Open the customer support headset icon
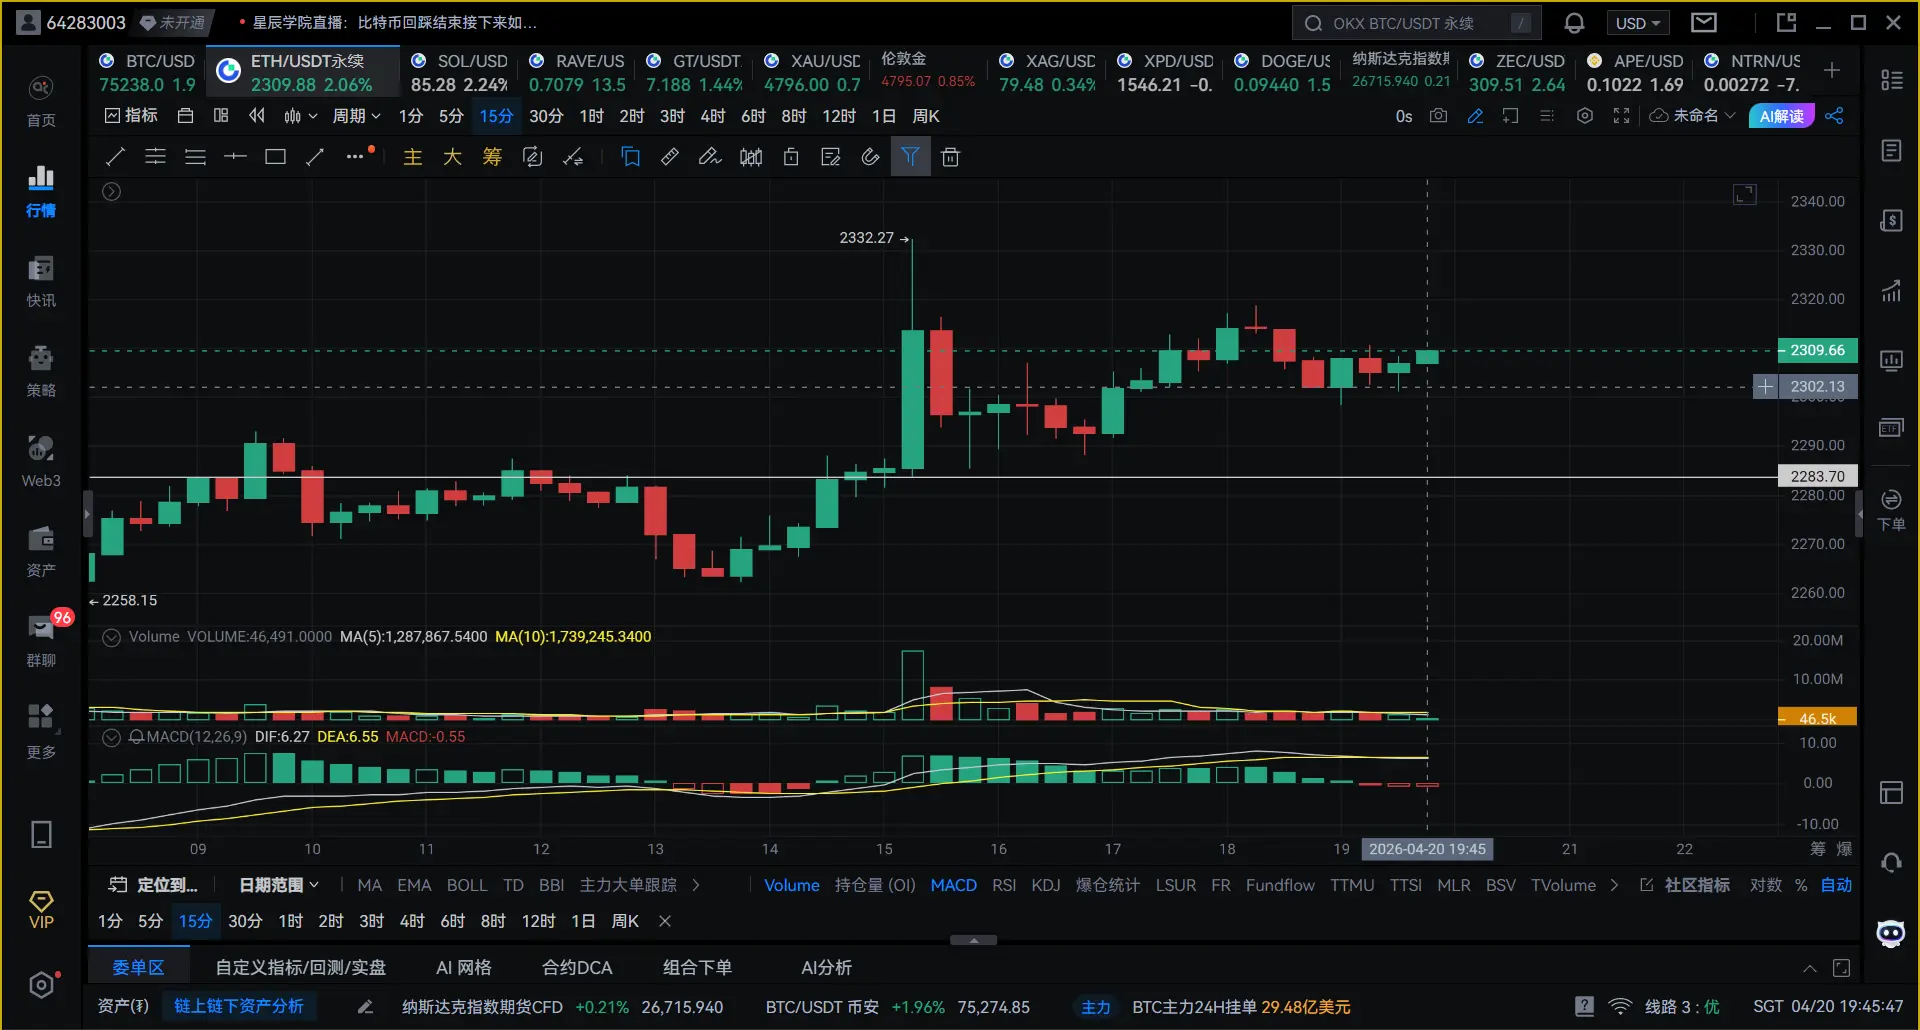 [1891, 862]
